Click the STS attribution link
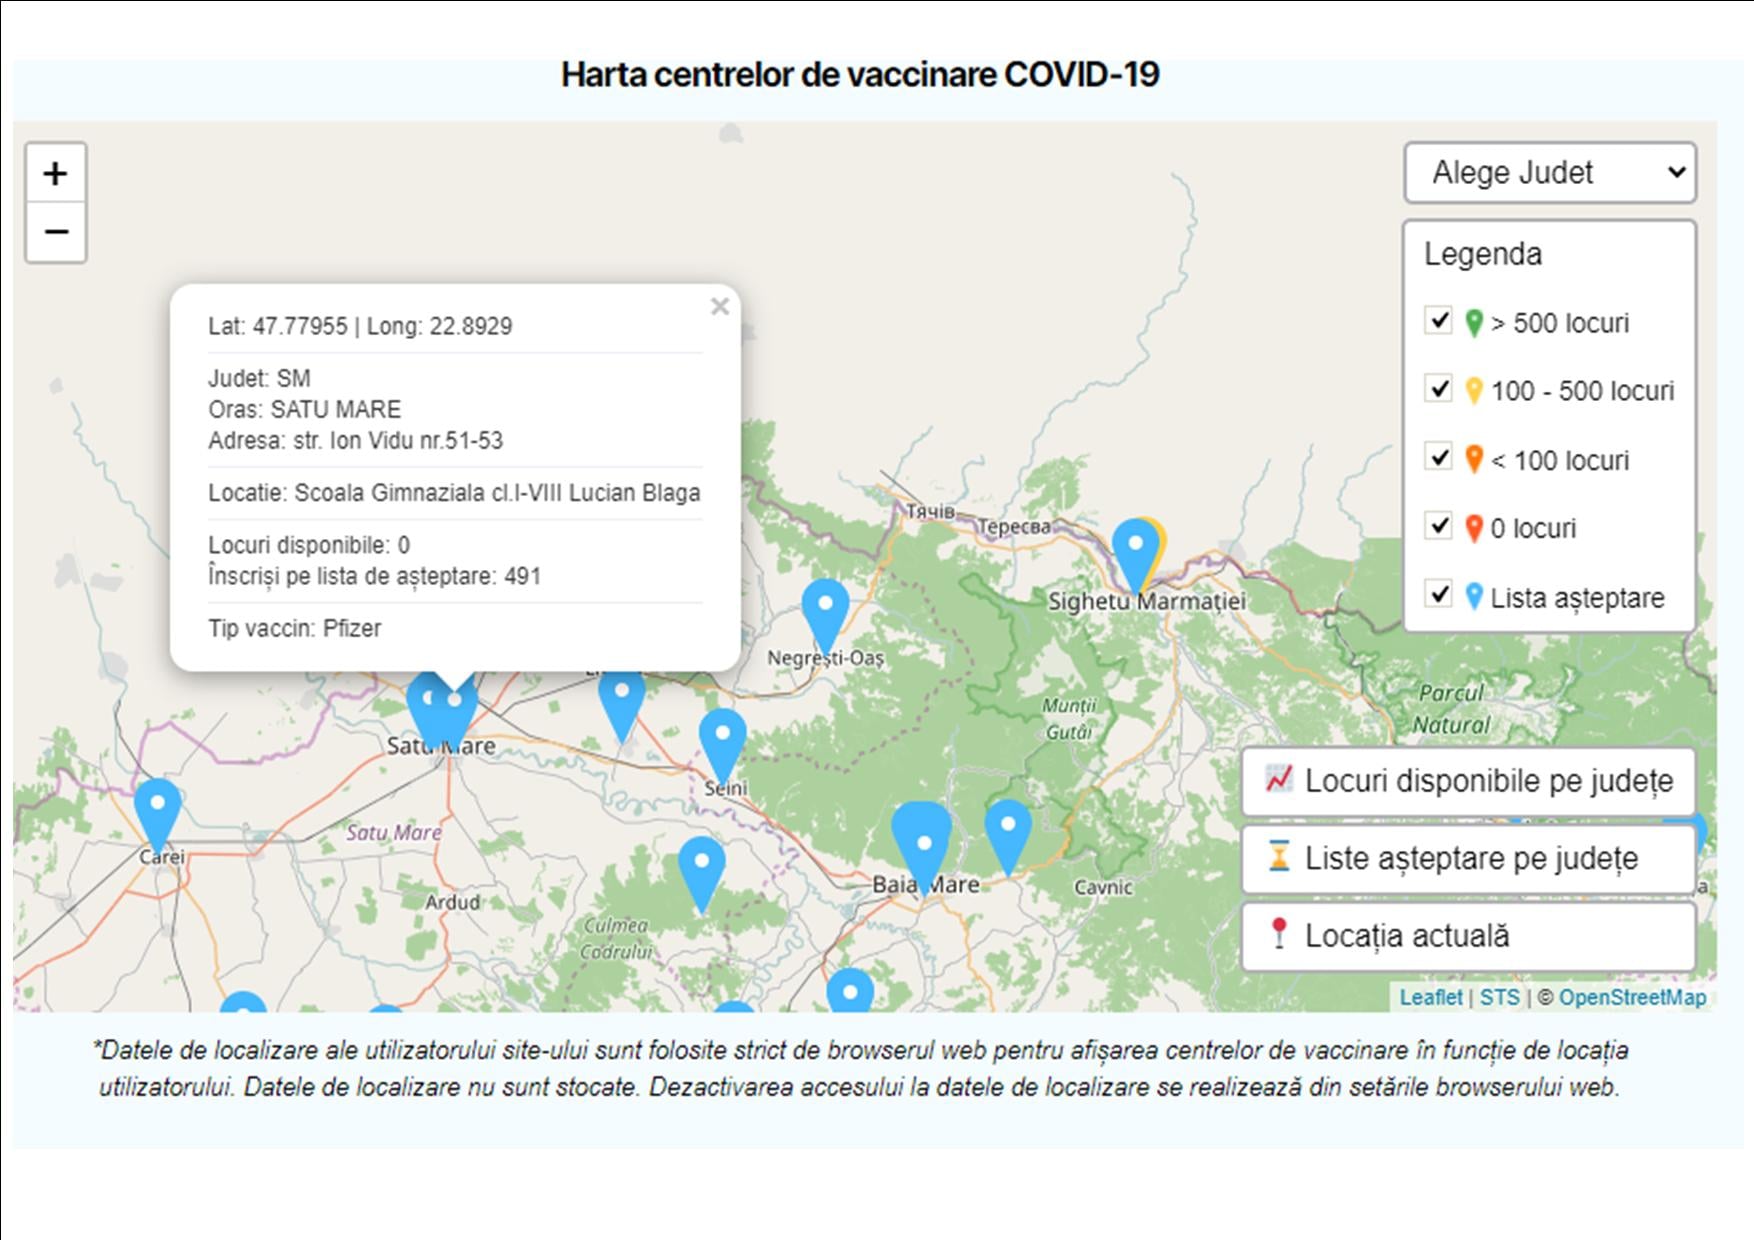The image size is (1754, 1240). (x=1498, y=996)
